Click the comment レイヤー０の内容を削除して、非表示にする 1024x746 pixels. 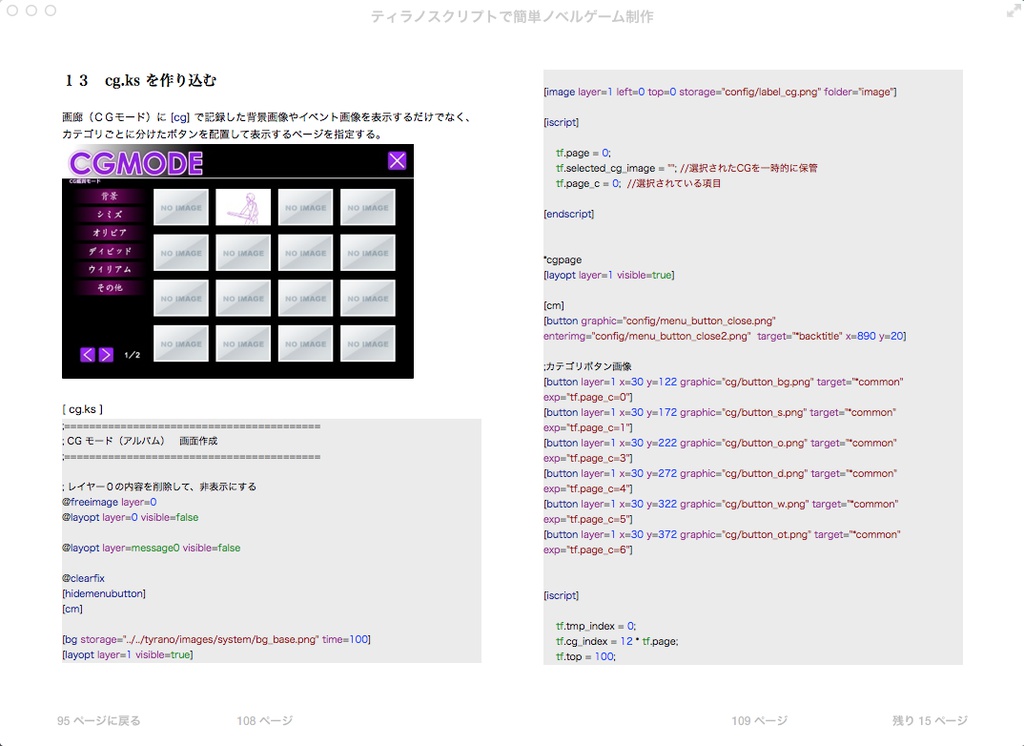click(x=159, y=487)
